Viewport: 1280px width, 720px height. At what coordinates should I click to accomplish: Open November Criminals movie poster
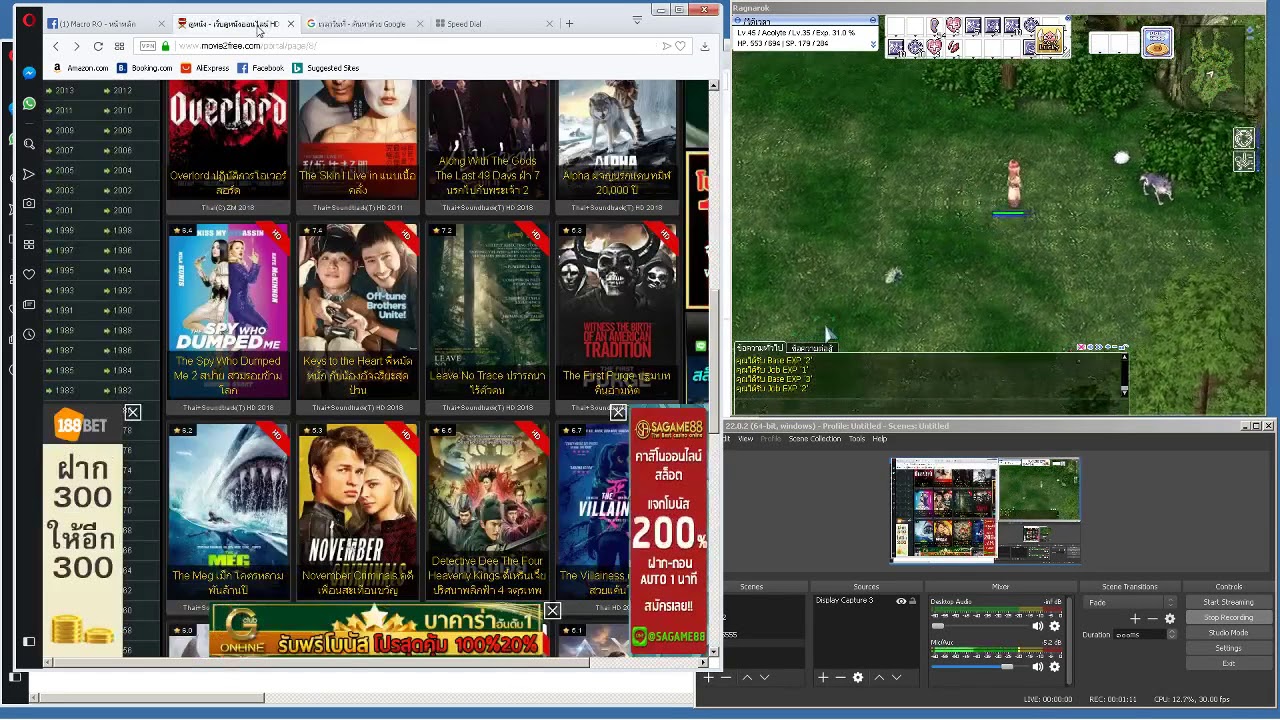pos(357,510)
